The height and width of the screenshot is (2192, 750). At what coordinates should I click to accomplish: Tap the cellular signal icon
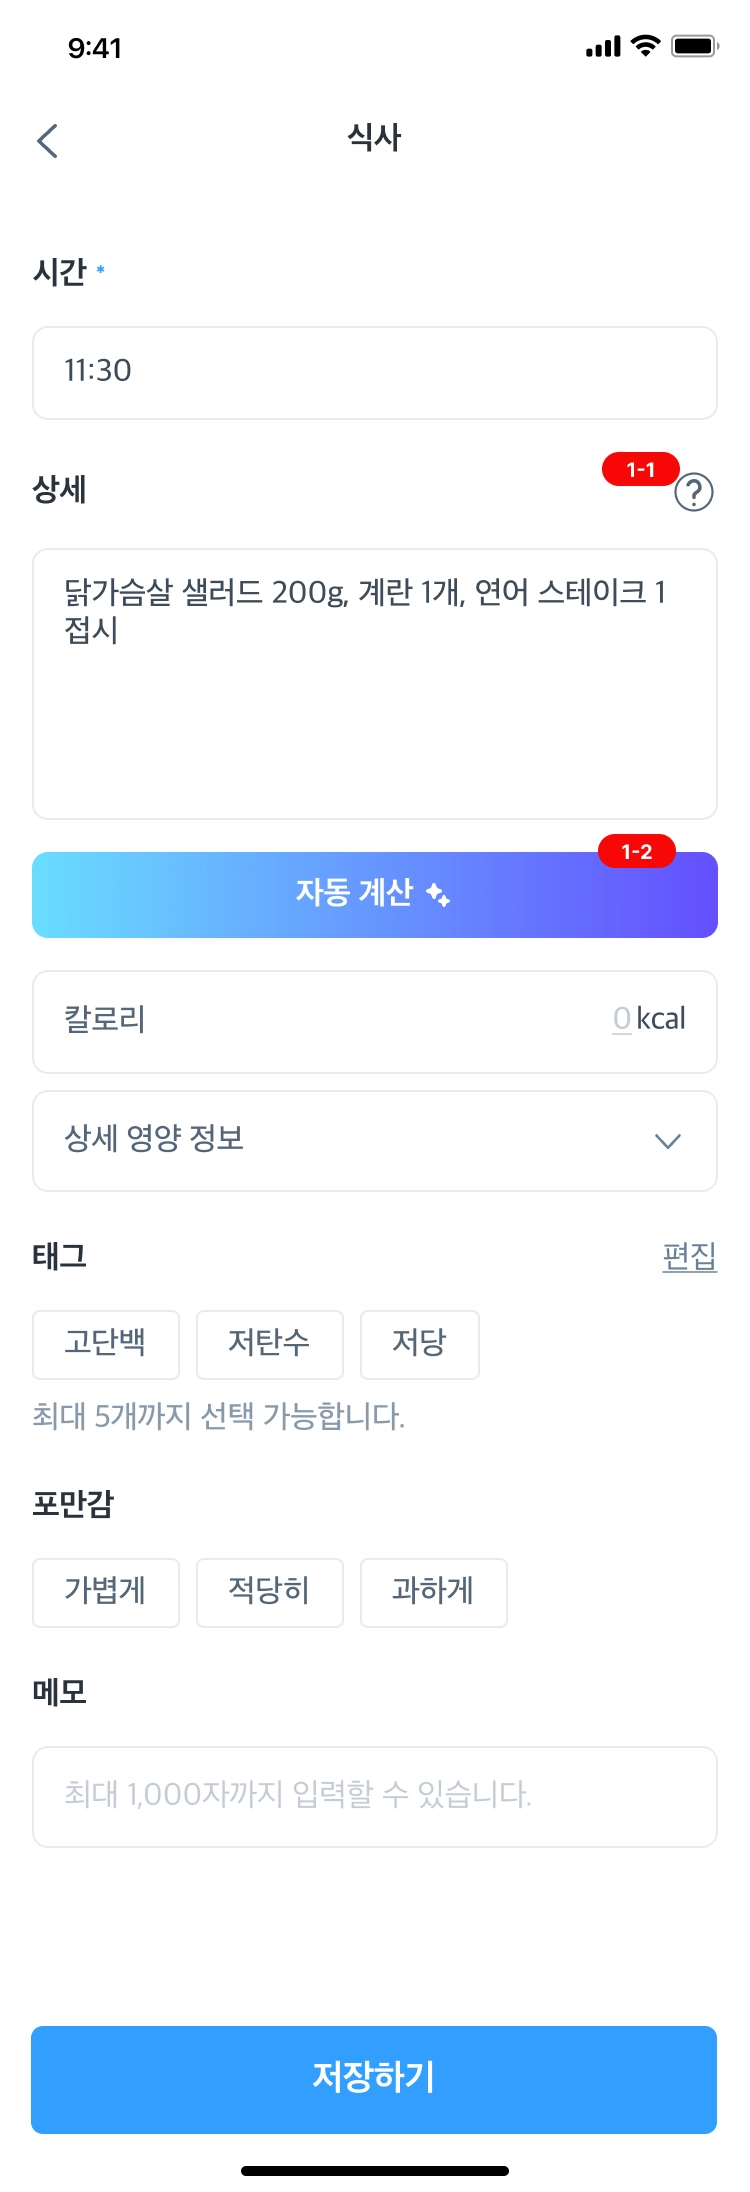(x=603, y=47)
